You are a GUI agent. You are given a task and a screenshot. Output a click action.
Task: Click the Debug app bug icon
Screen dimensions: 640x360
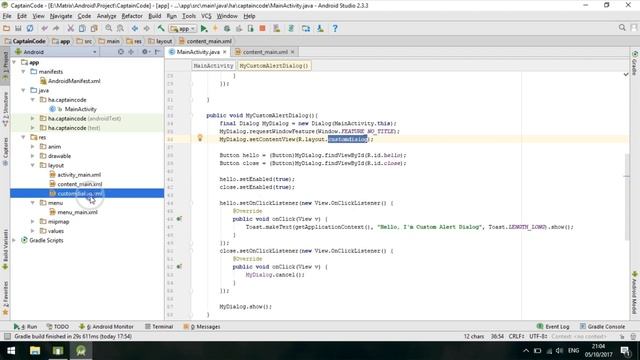click(x=227, y=29)
